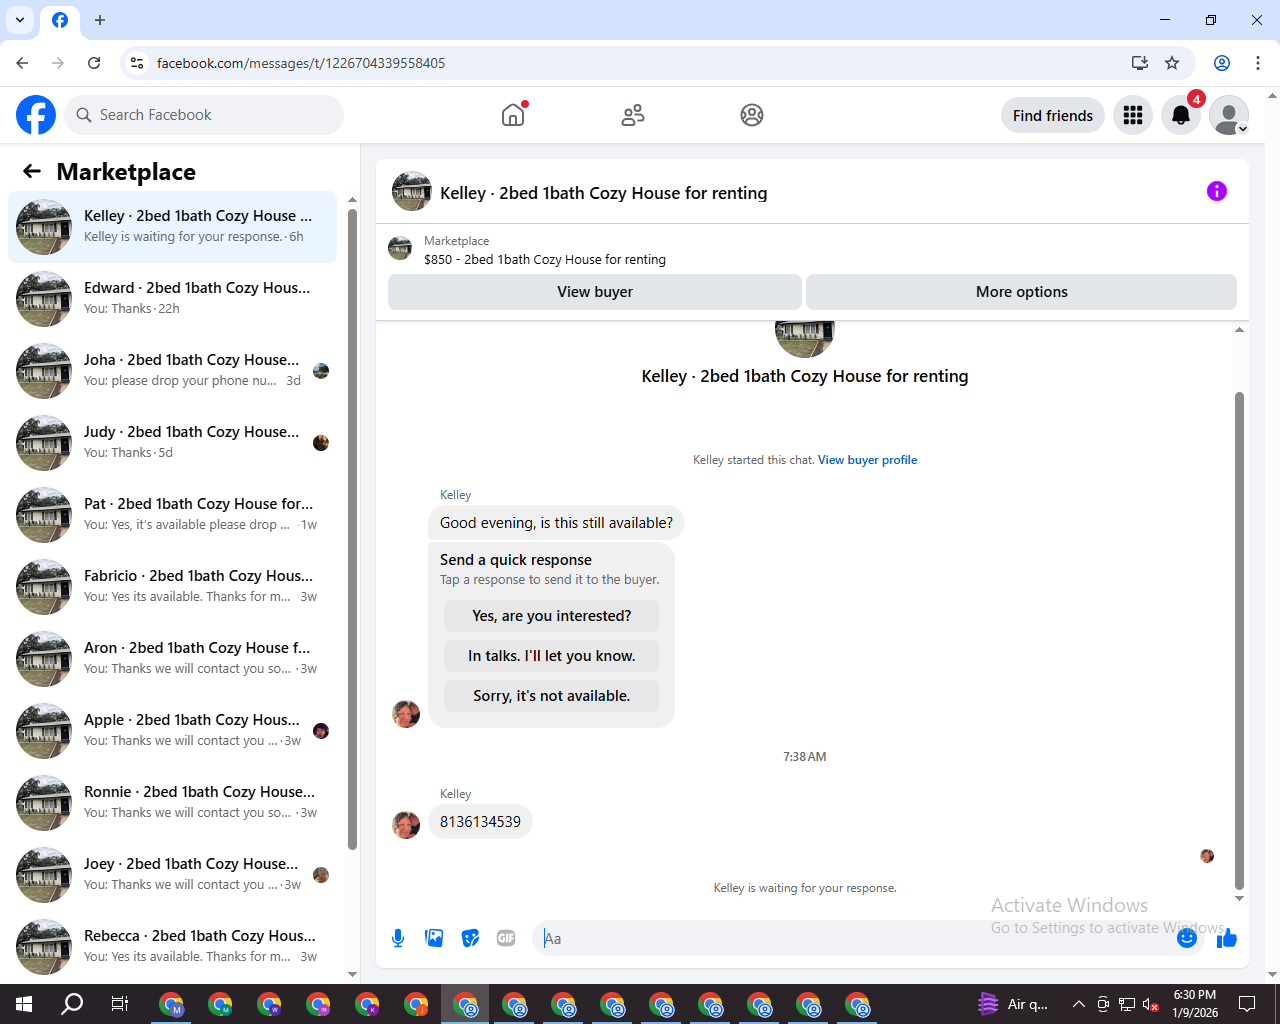
Task: Open conversation information purple icon
Action: [x=1217, y=191]
